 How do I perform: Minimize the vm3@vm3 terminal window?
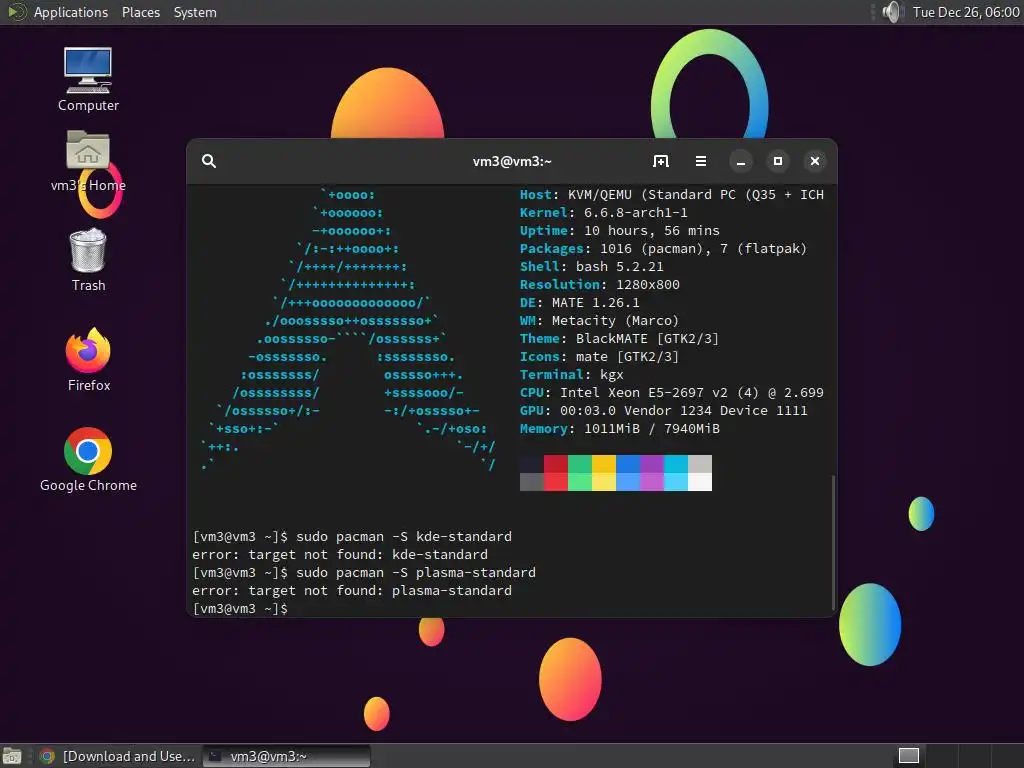pyautogui.click(x=741, y=161)
